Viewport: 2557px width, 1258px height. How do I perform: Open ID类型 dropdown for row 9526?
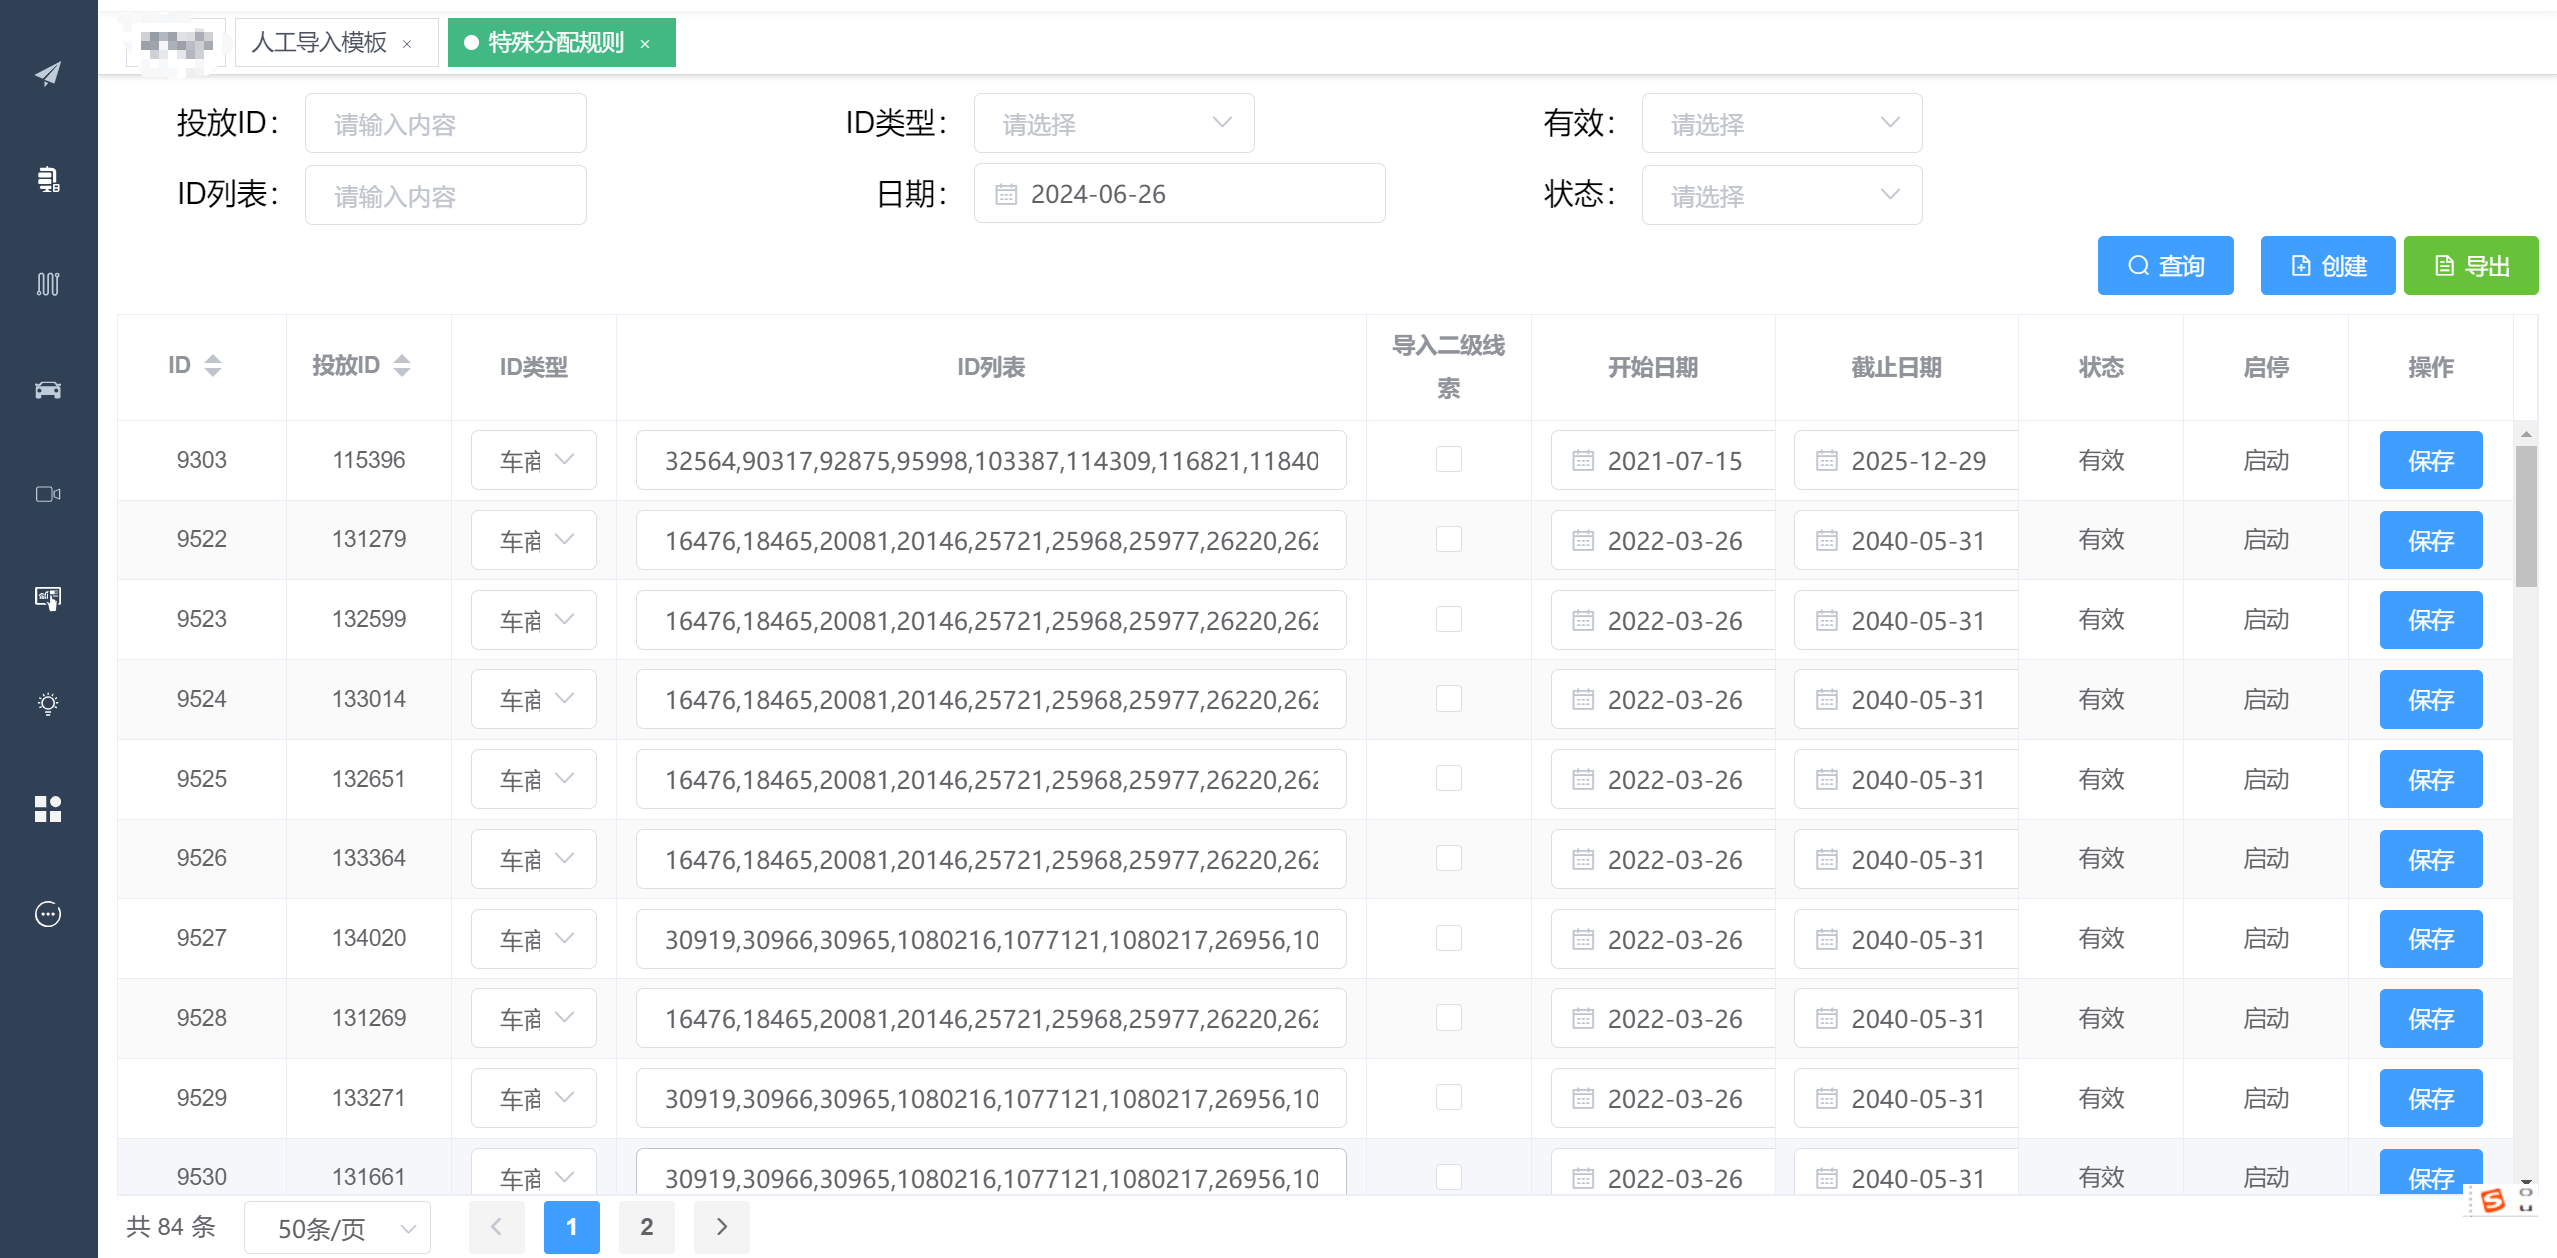(x=534, y=859)
